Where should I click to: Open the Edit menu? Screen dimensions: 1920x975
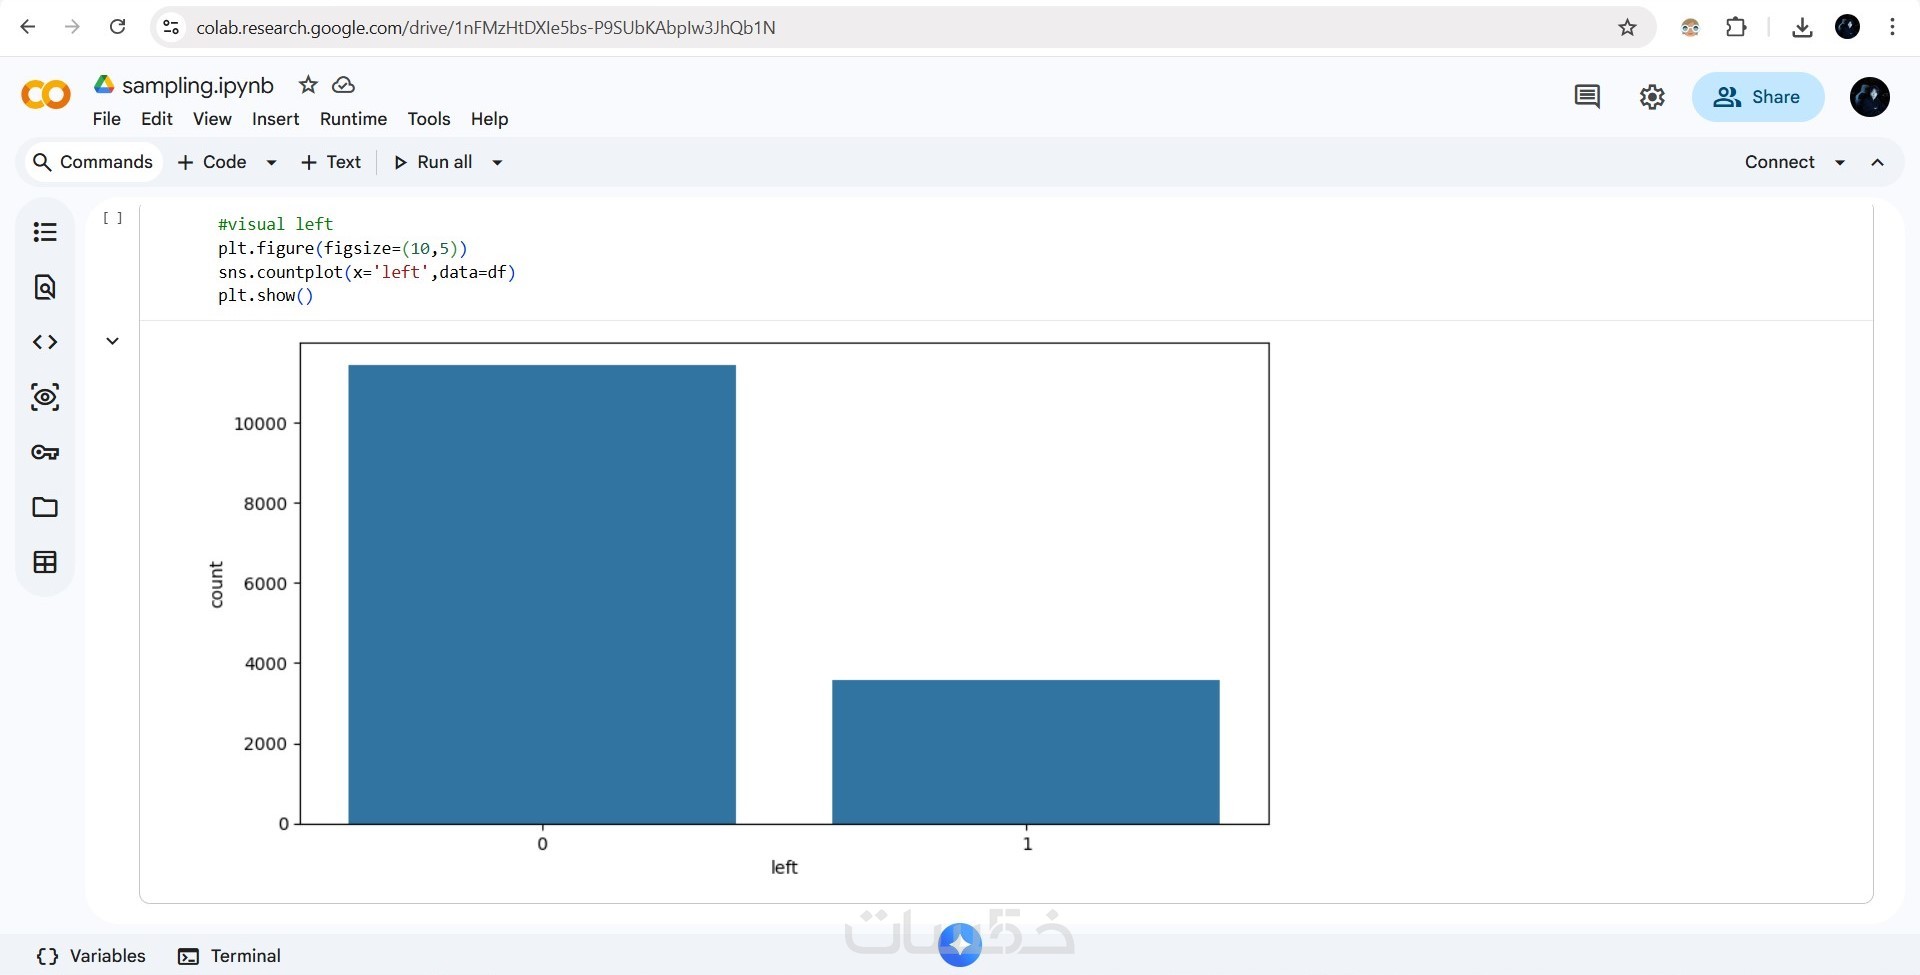click(x=157, y=119)
